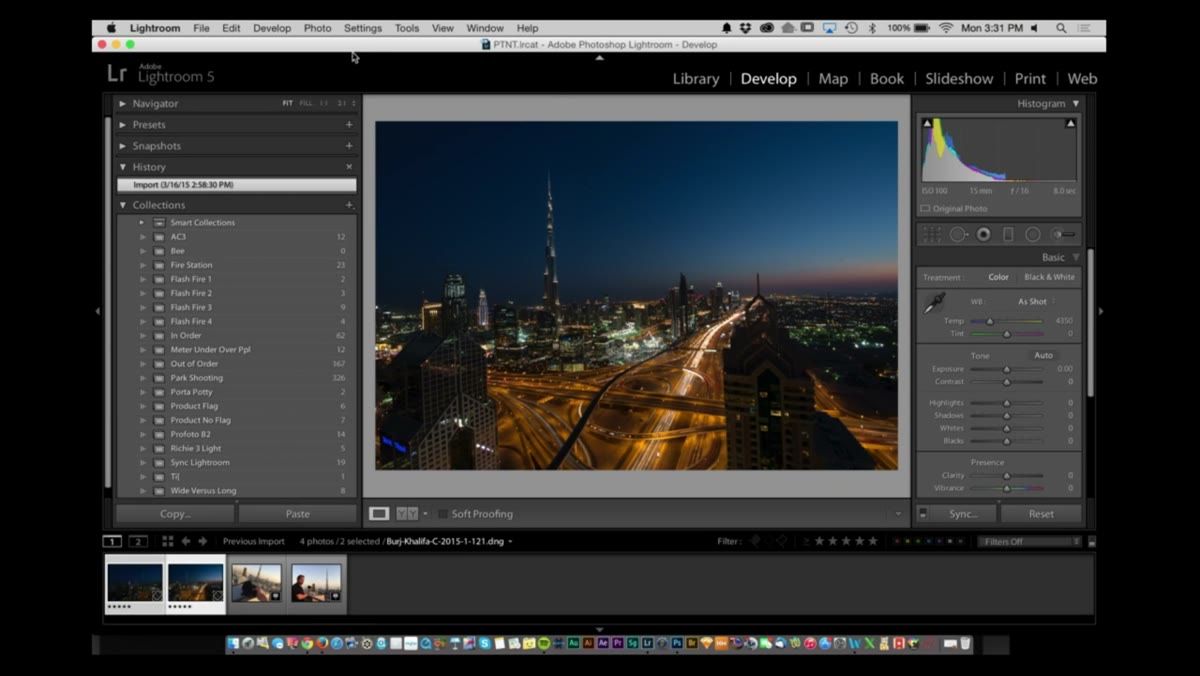Clear History with the X icon

tap(349, 167)
